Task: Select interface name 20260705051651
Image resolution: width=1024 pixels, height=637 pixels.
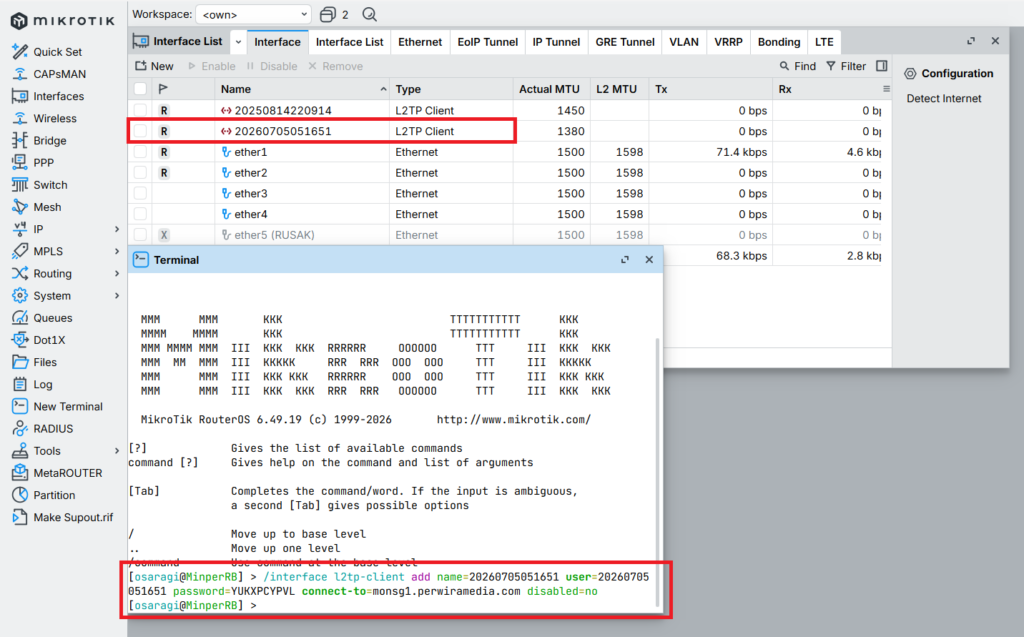Action: [x=283, y=131]
